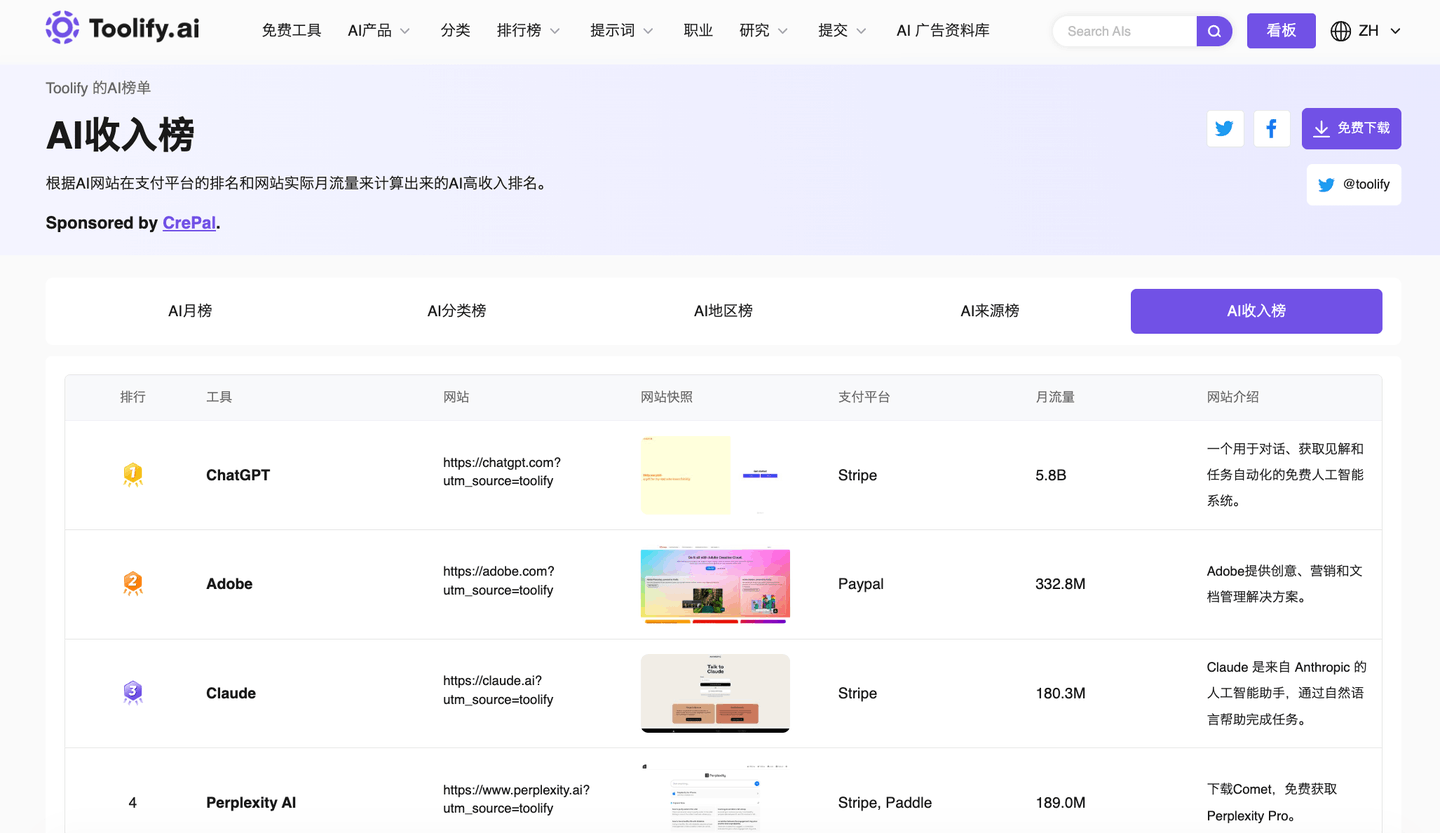Expand the 排行榜 dropdown menu
This screenshot has height=833, width=1440.
[x=528, y=31]
